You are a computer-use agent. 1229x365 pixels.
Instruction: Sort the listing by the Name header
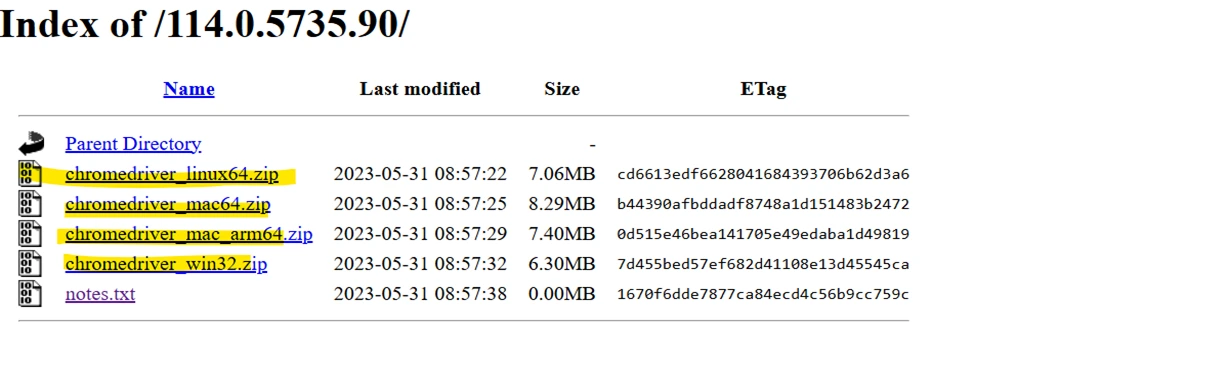coord(189,89)
